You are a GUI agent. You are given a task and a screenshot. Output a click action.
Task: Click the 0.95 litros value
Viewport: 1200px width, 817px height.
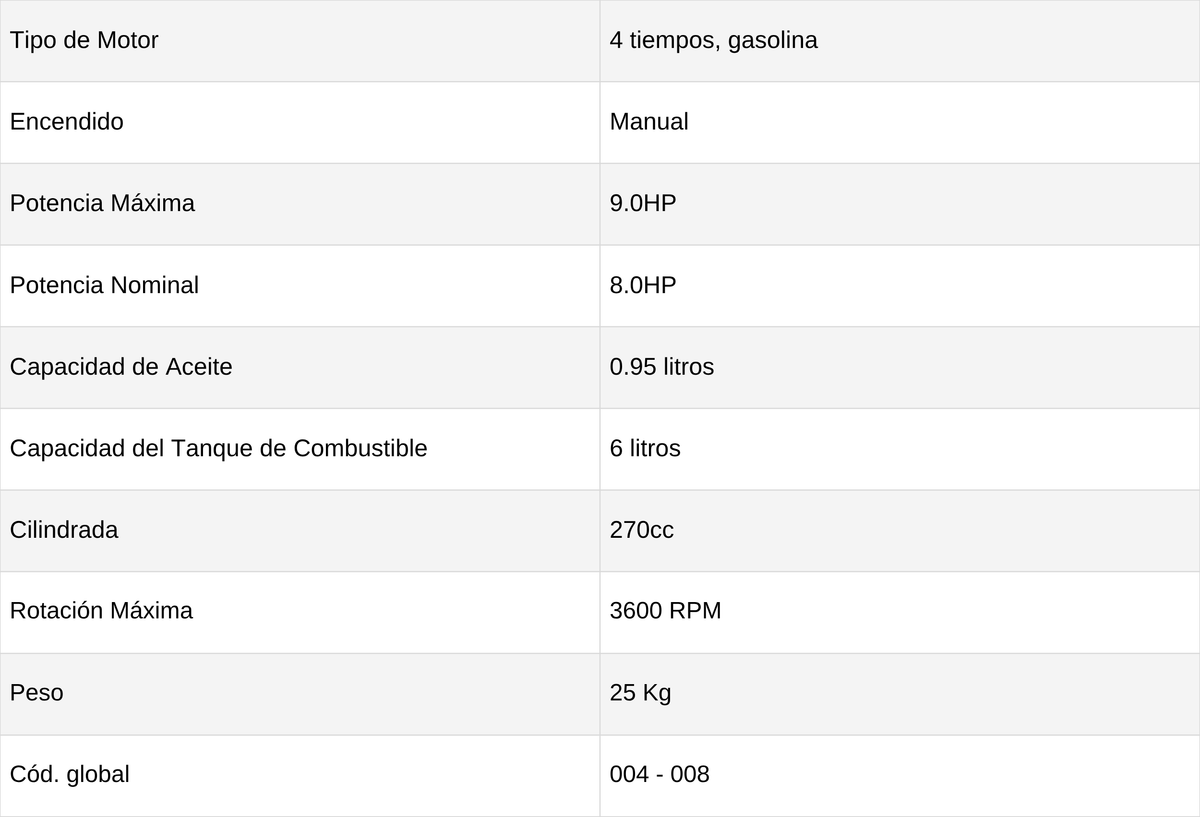(662, 367)
